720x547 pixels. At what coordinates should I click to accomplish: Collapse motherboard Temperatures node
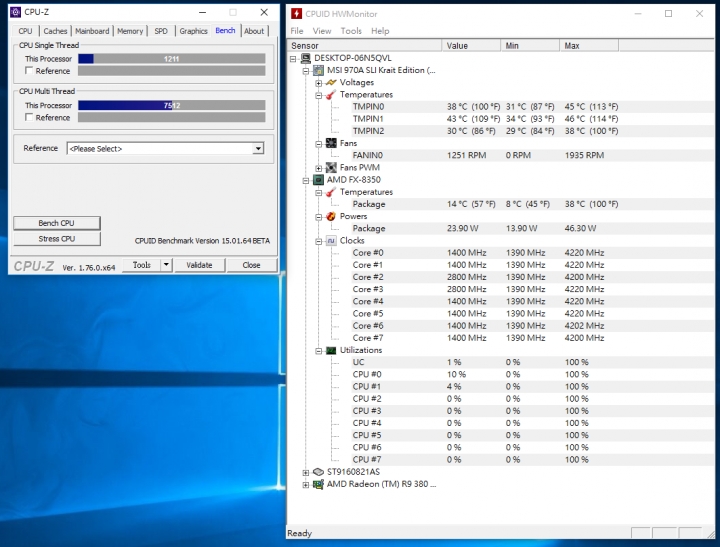click(x=319, y=95)
